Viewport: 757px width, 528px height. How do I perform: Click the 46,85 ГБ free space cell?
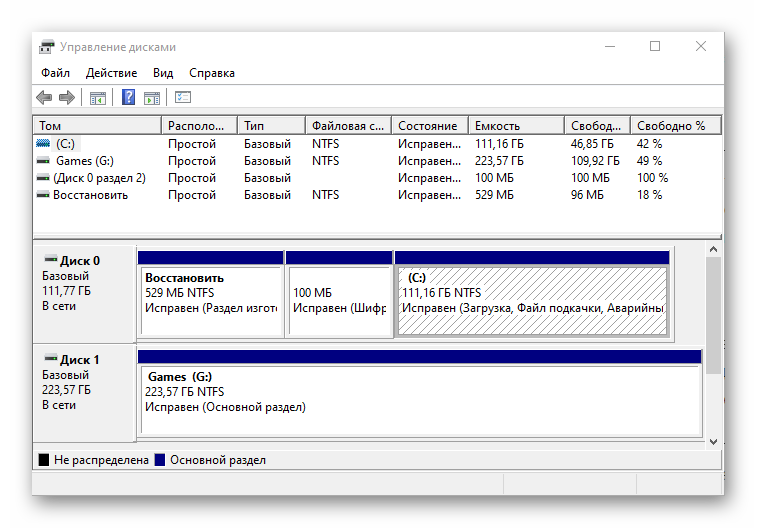[592, 144]
